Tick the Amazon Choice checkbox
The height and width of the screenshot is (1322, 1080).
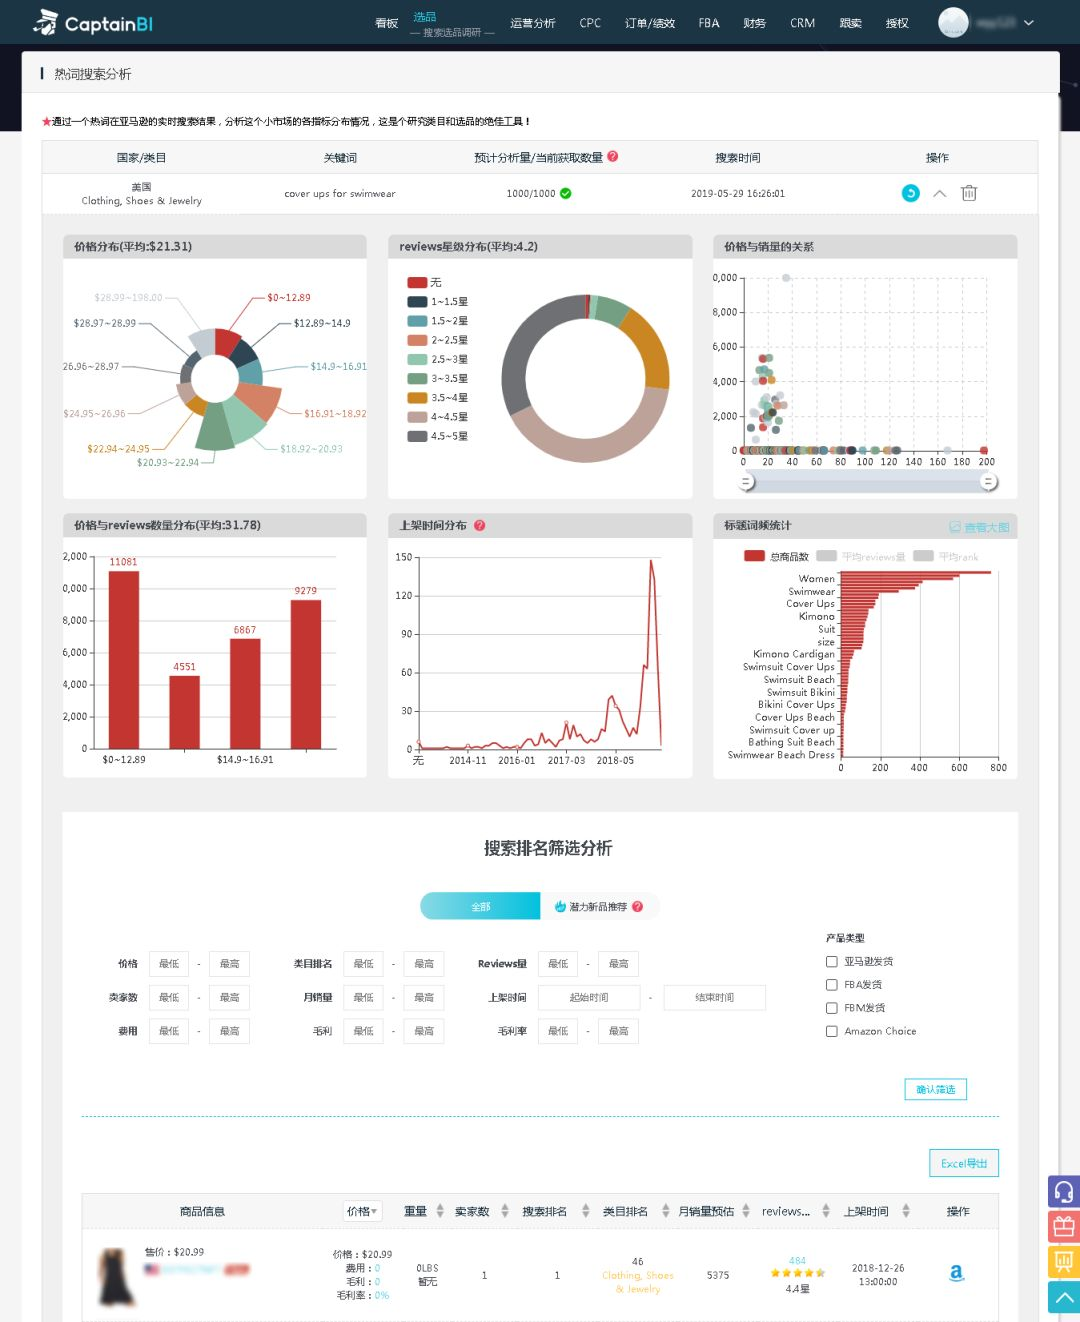(x=832, y=1032)
